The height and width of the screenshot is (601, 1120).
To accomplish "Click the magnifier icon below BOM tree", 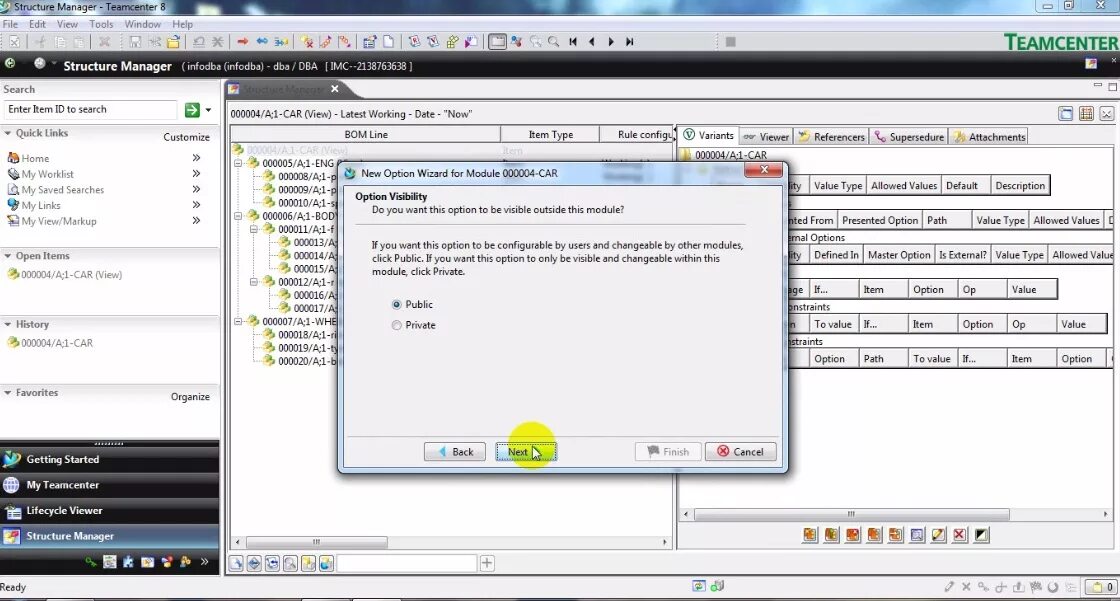I will click(290, 563).
